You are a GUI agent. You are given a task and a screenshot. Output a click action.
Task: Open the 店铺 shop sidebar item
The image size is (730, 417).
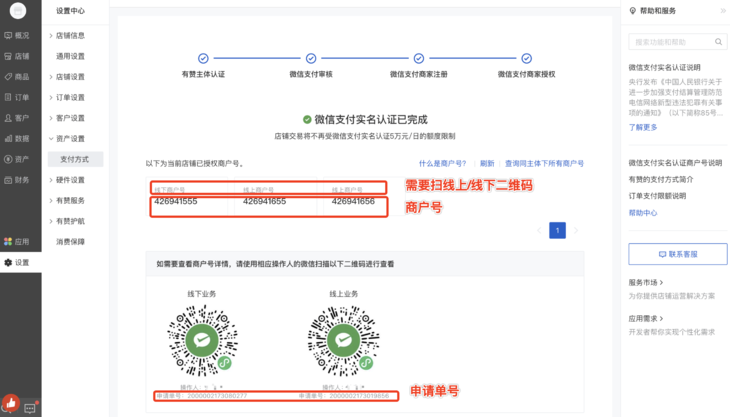17,56
